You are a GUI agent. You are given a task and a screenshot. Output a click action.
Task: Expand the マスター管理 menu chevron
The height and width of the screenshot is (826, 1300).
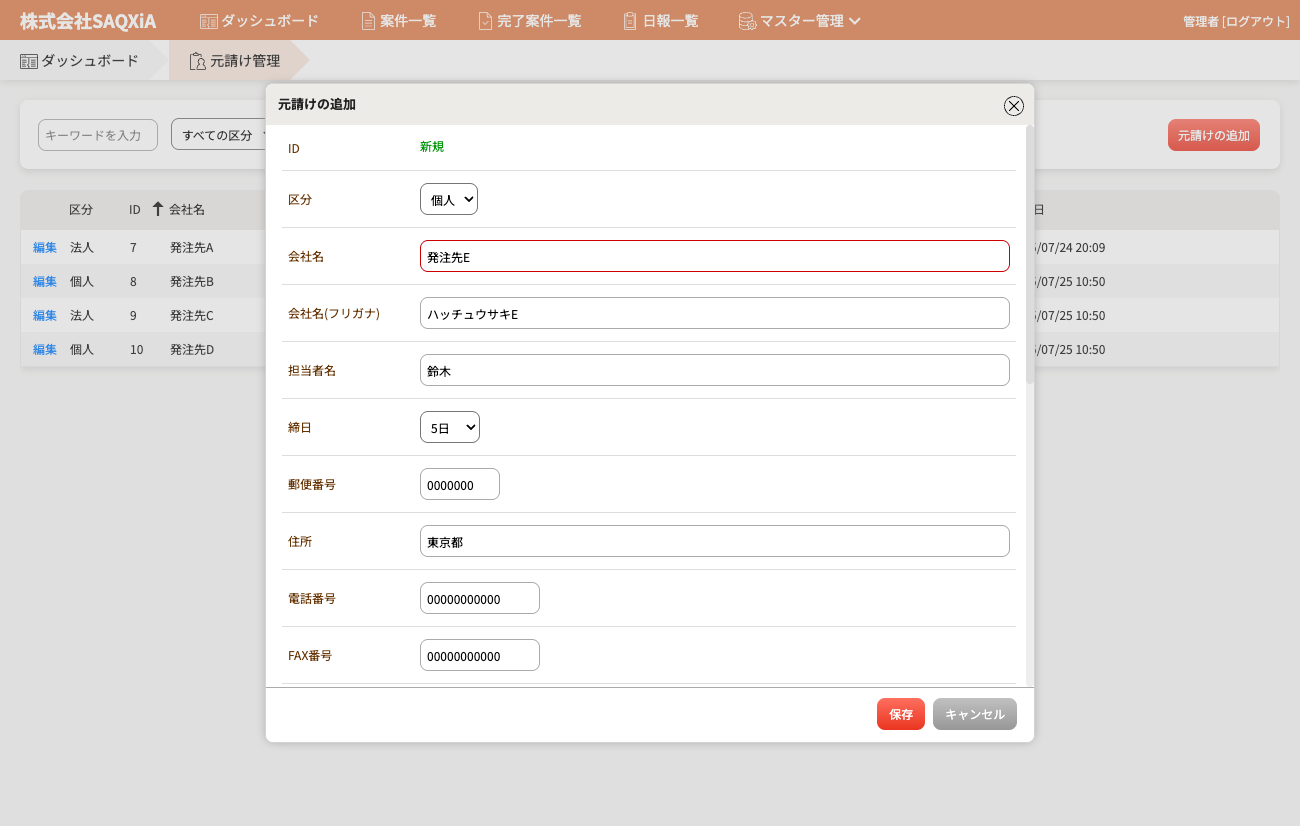pyautogui.click(x=855, y=21)
